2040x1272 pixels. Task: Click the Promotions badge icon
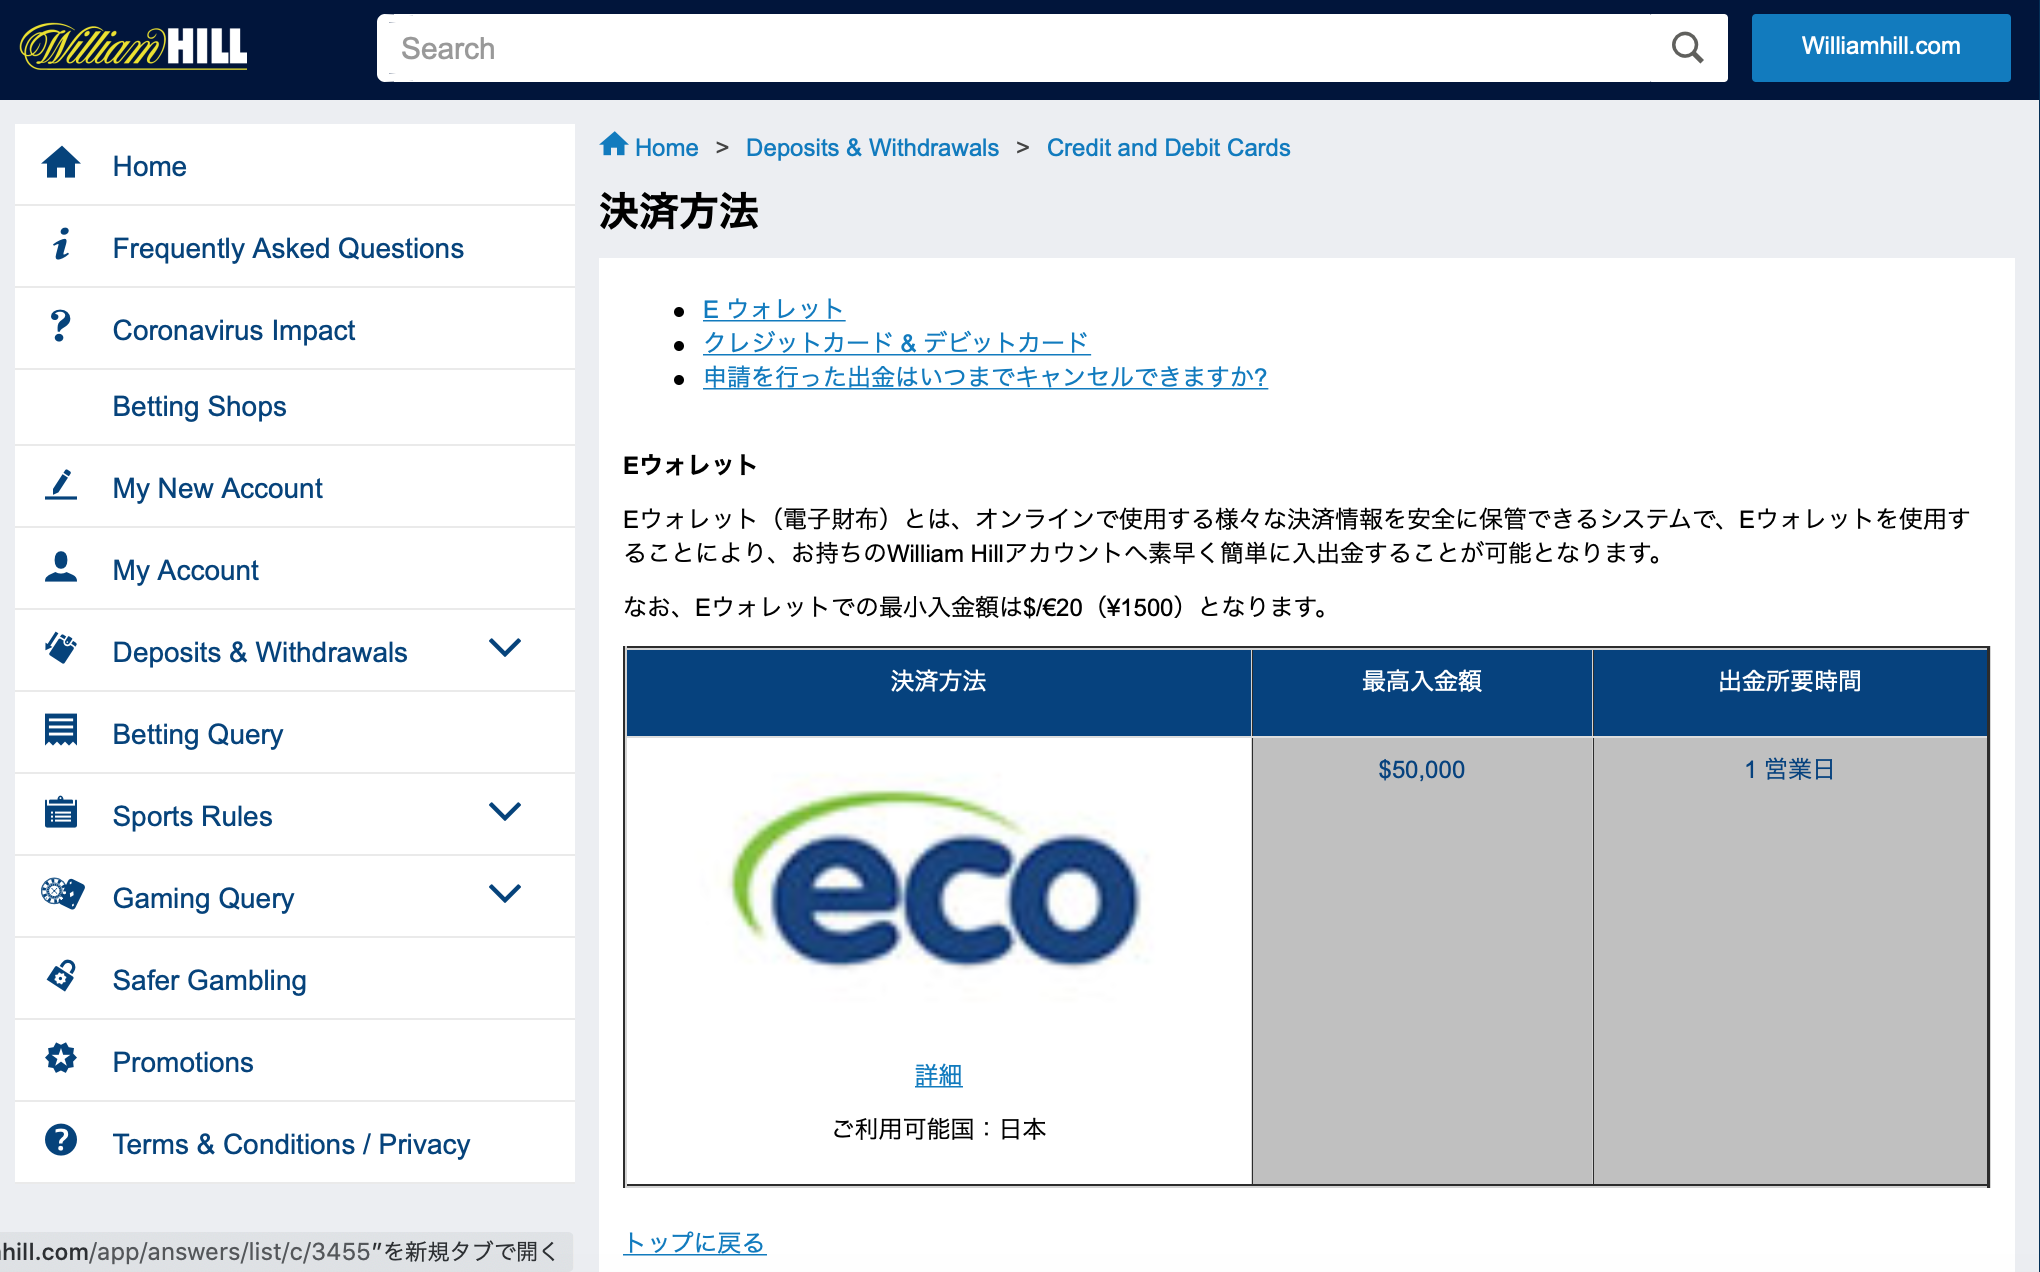click(61, 1058)
